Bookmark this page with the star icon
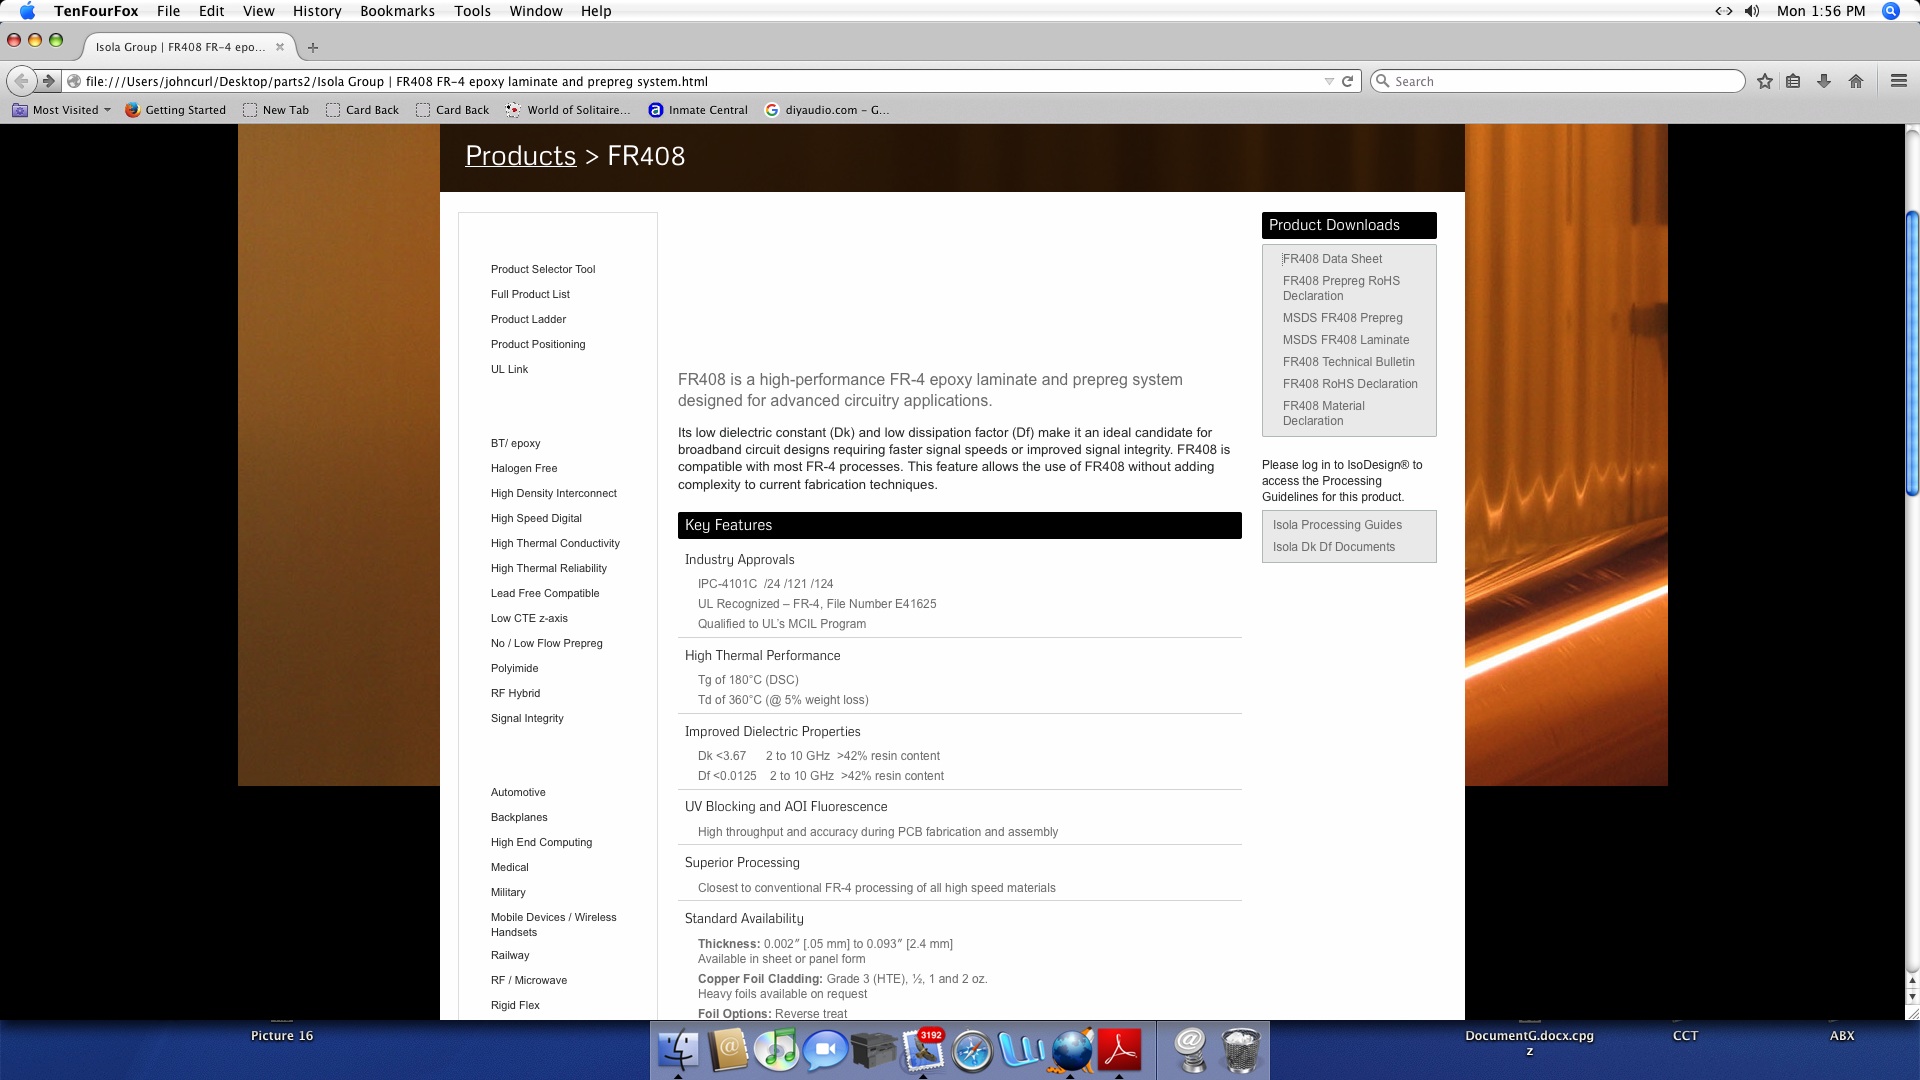Screen dimensions: 1920x1080 point(1765,81)
